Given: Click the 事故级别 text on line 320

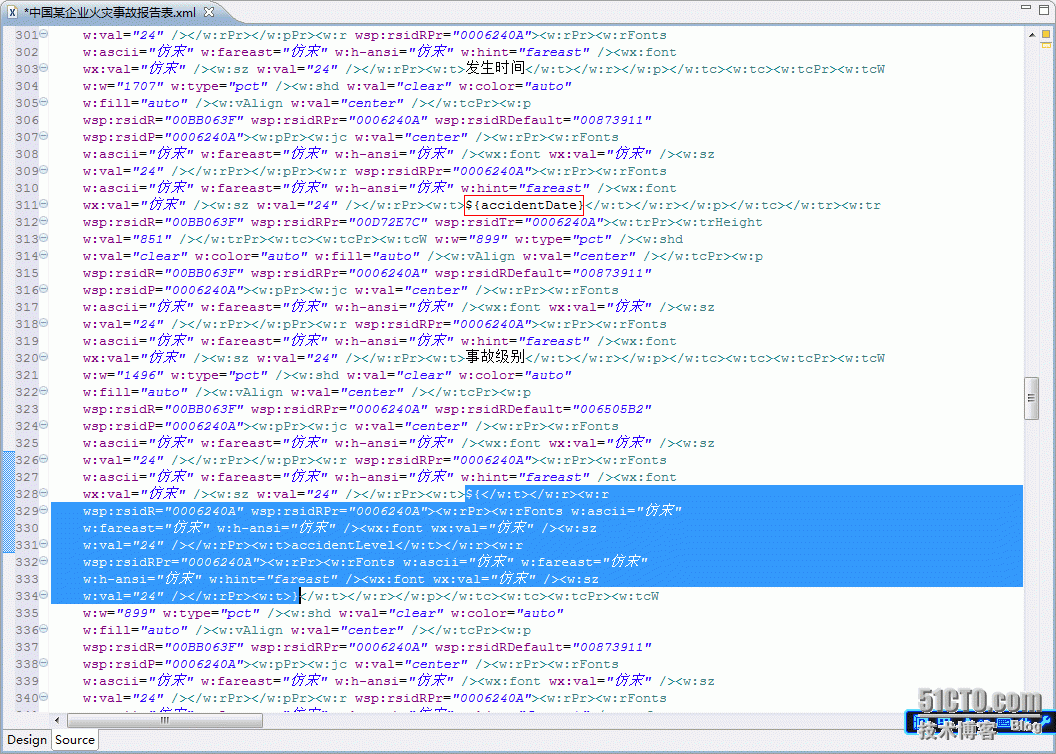Looking at the screenshot, I should pyautogui.click(x=495, y=357).
